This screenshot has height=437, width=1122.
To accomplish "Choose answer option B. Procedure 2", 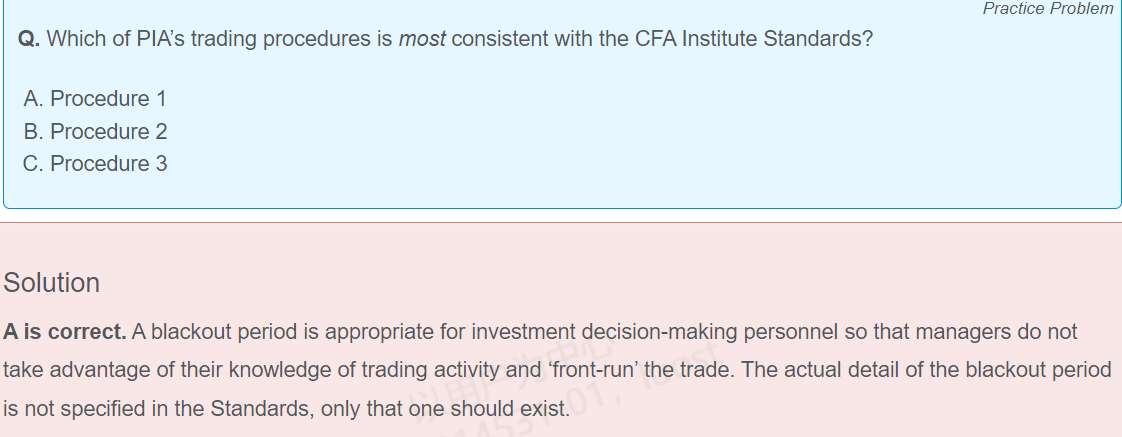I will pos(94,131).
